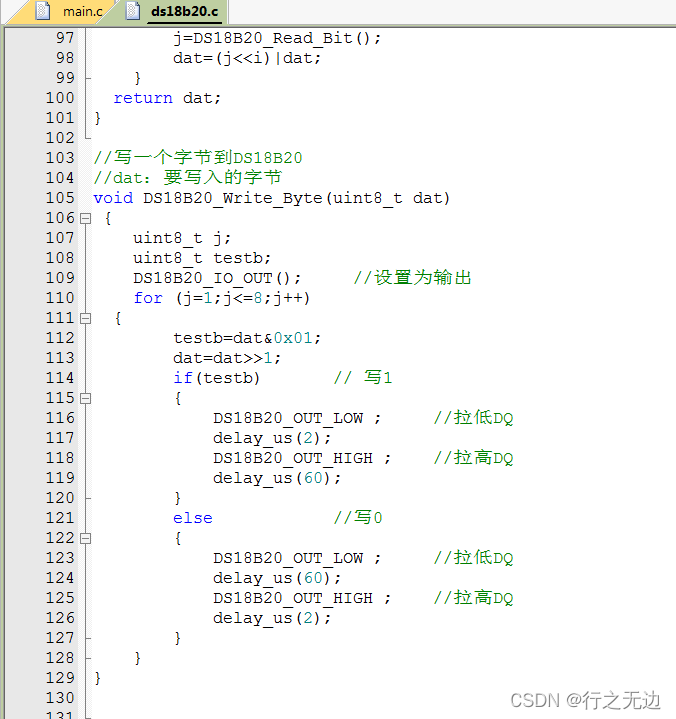
Task: Click 'testb=dat&0x01;' on line 112
Action: [x=247, y=338]
